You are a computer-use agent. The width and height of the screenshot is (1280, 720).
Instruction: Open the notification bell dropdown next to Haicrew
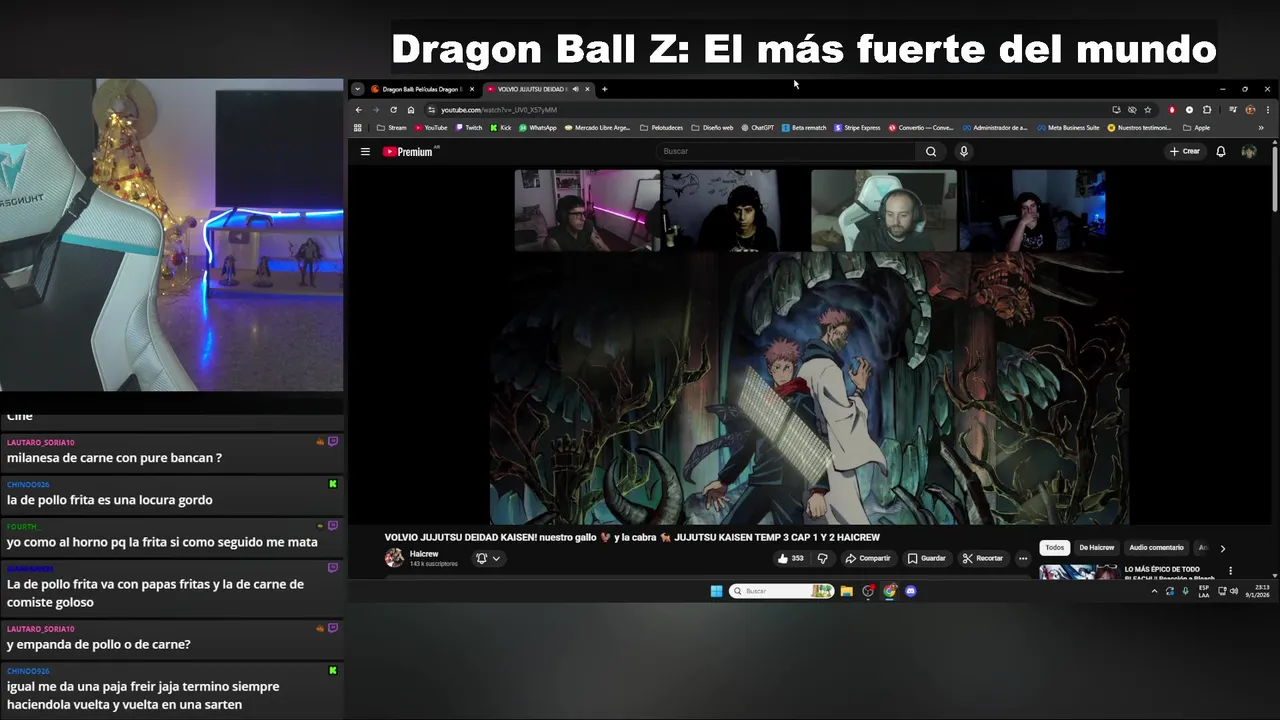487,558
